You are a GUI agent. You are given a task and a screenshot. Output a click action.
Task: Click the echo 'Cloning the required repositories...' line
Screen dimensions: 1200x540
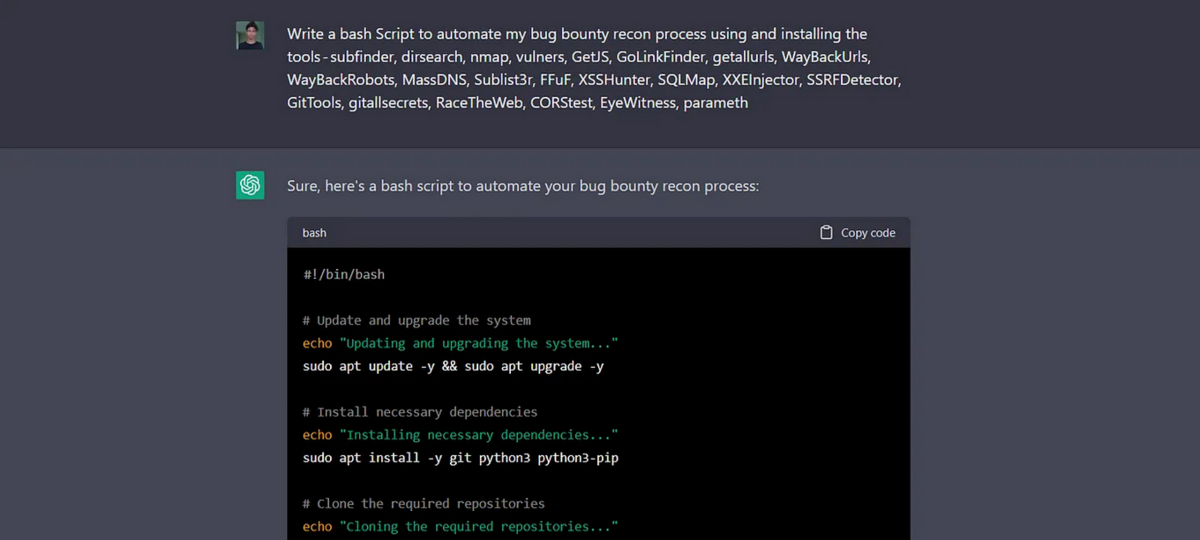click(x=461, y=527)
